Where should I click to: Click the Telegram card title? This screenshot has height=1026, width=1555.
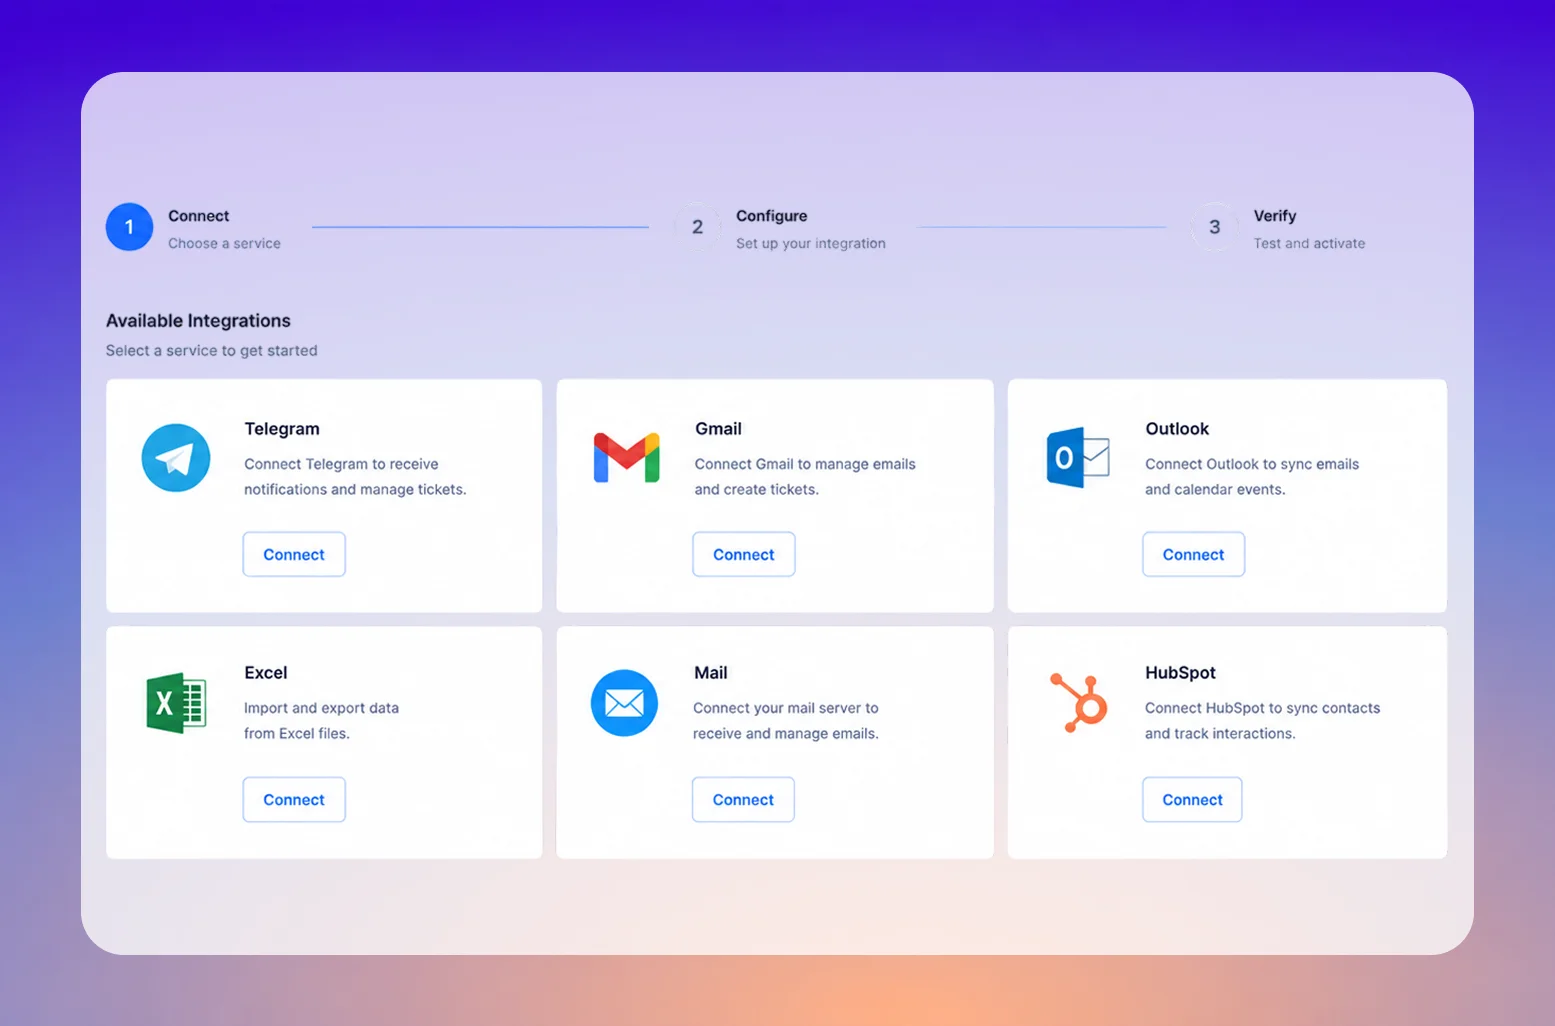(x=282, y=429)
